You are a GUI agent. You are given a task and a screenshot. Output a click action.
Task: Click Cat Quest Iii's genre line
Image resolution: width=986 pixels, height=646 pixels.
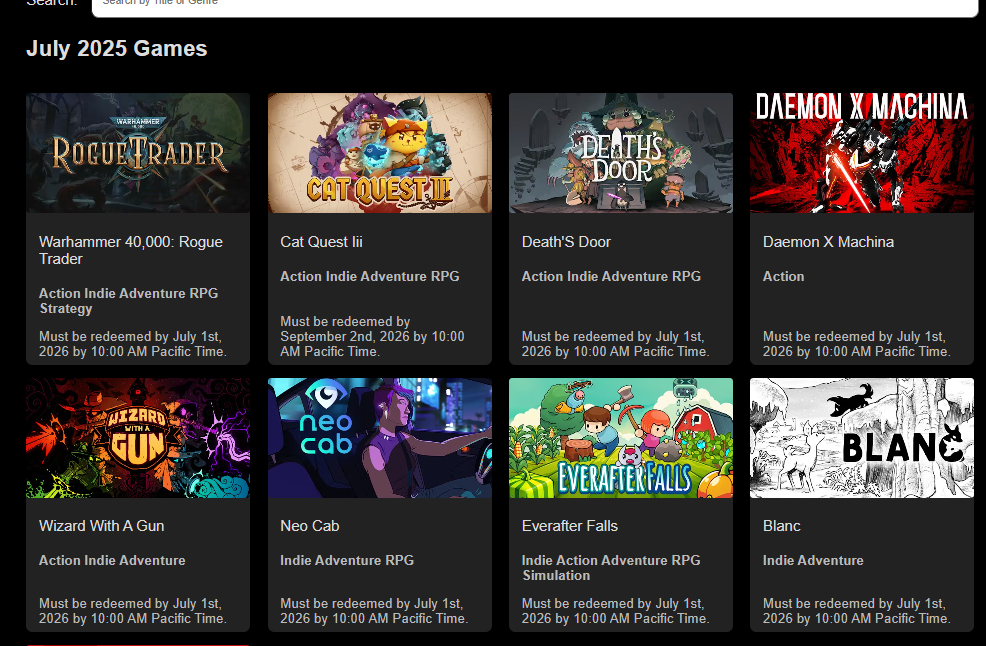(x=370, y=276)
